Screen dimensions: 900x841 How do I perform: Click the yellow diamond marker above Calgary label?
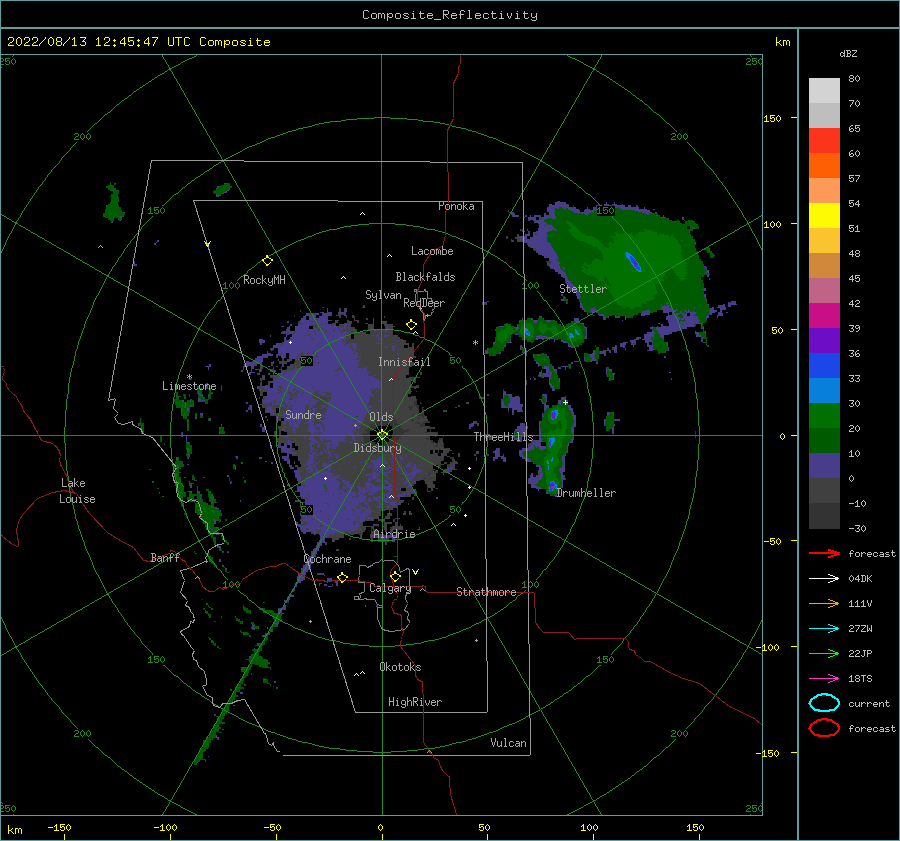(x=395, y=576)
